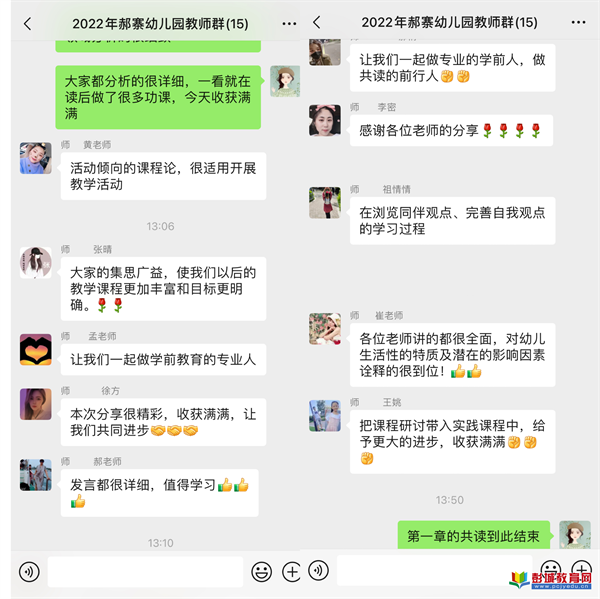This screenshot has height=599, width=600.
Task: Open 徐方's profile picture
Action: [x=36, y=404]
